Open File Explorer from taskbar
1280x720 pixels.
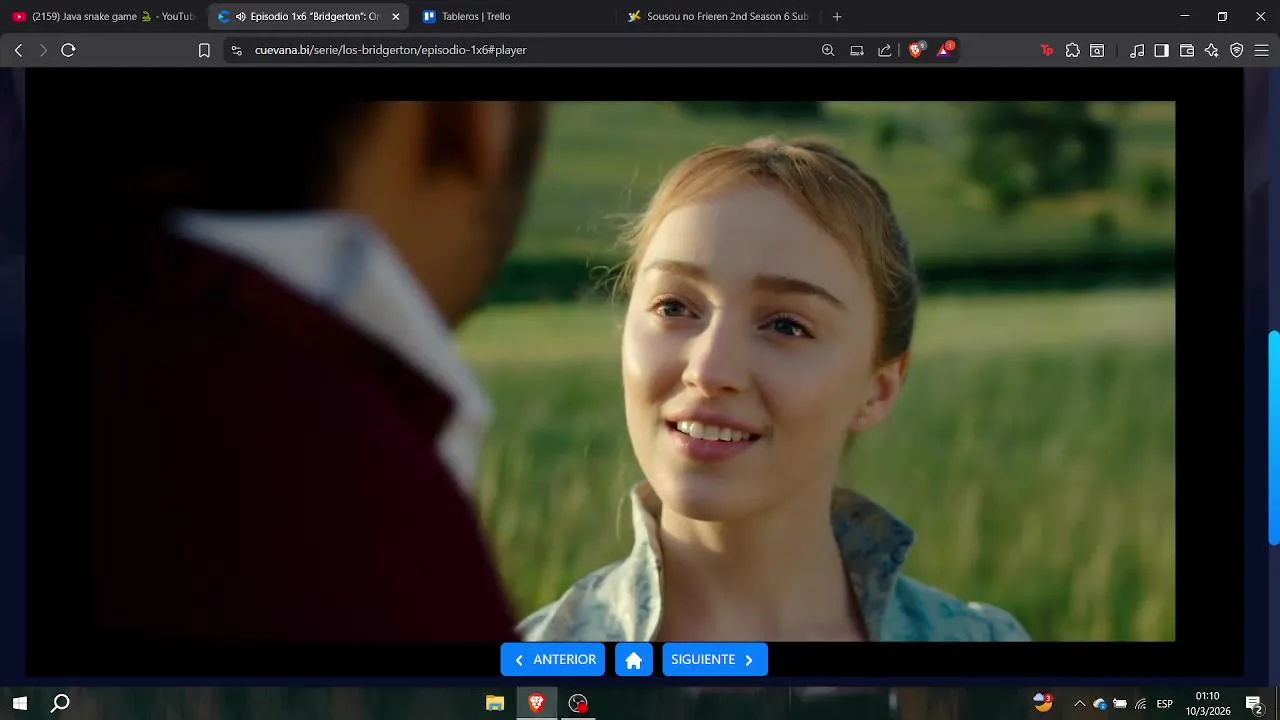(x=495, y=703)
